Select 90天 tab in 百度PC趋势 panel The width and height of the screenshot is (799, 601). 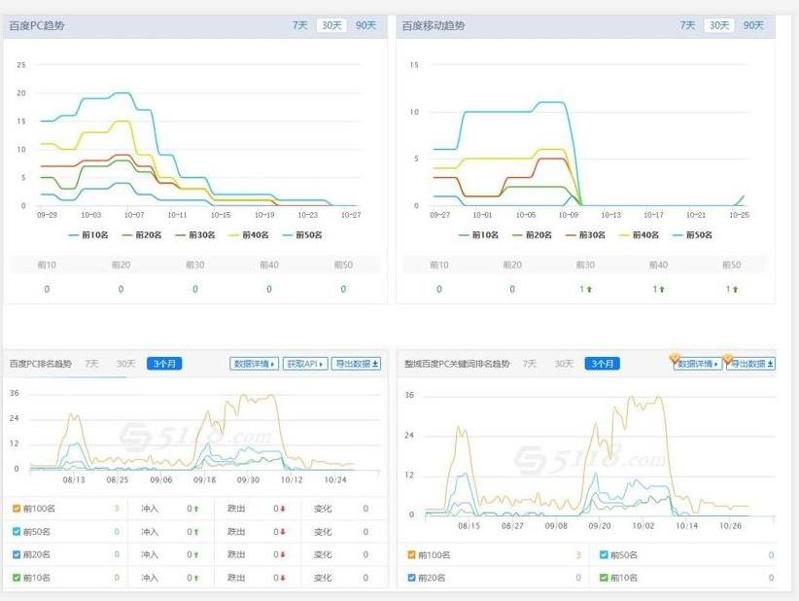click(x=365, y=25)
